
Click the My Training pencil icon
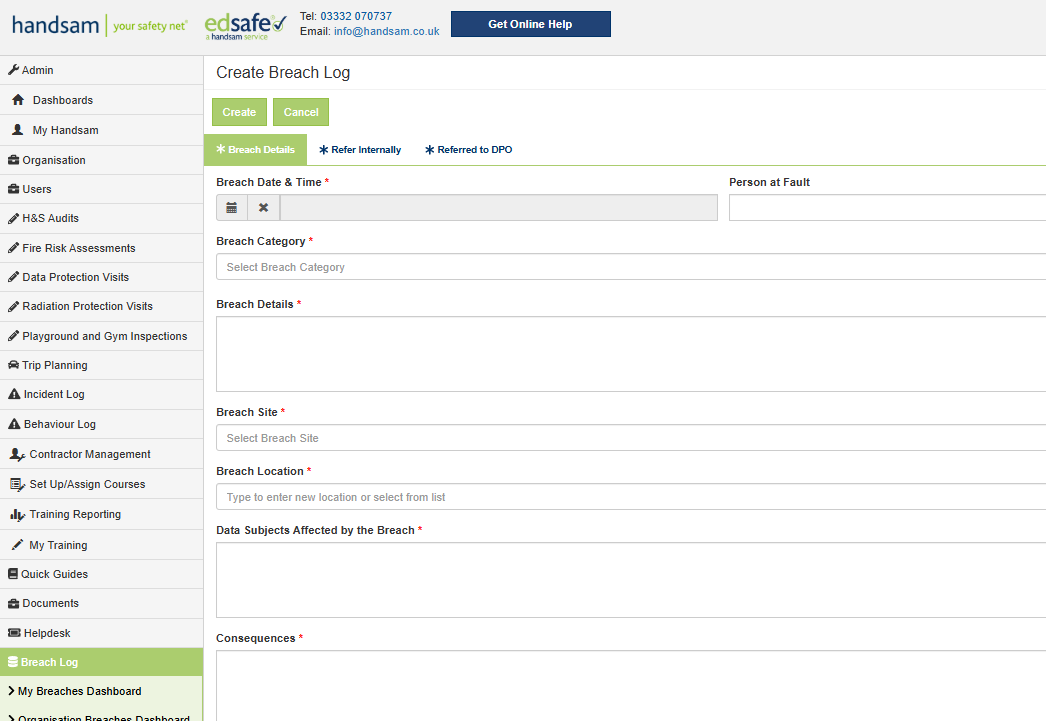[17, 544]
